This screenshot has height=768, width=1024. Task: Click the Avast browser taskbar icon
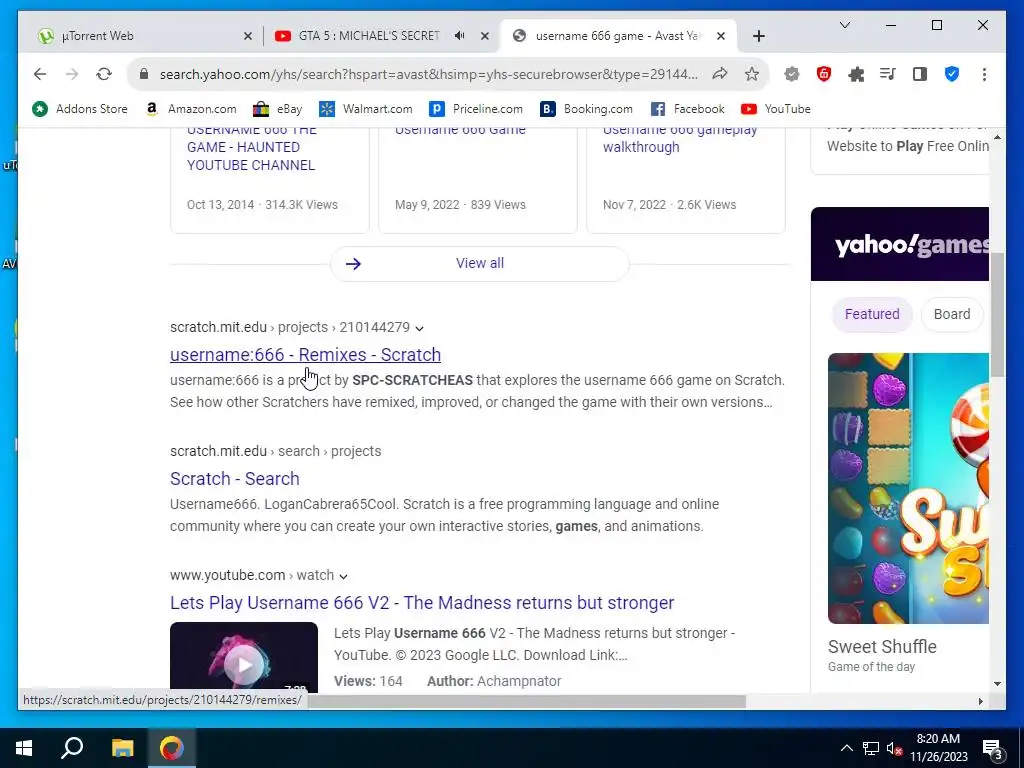(x=172, y=748)
